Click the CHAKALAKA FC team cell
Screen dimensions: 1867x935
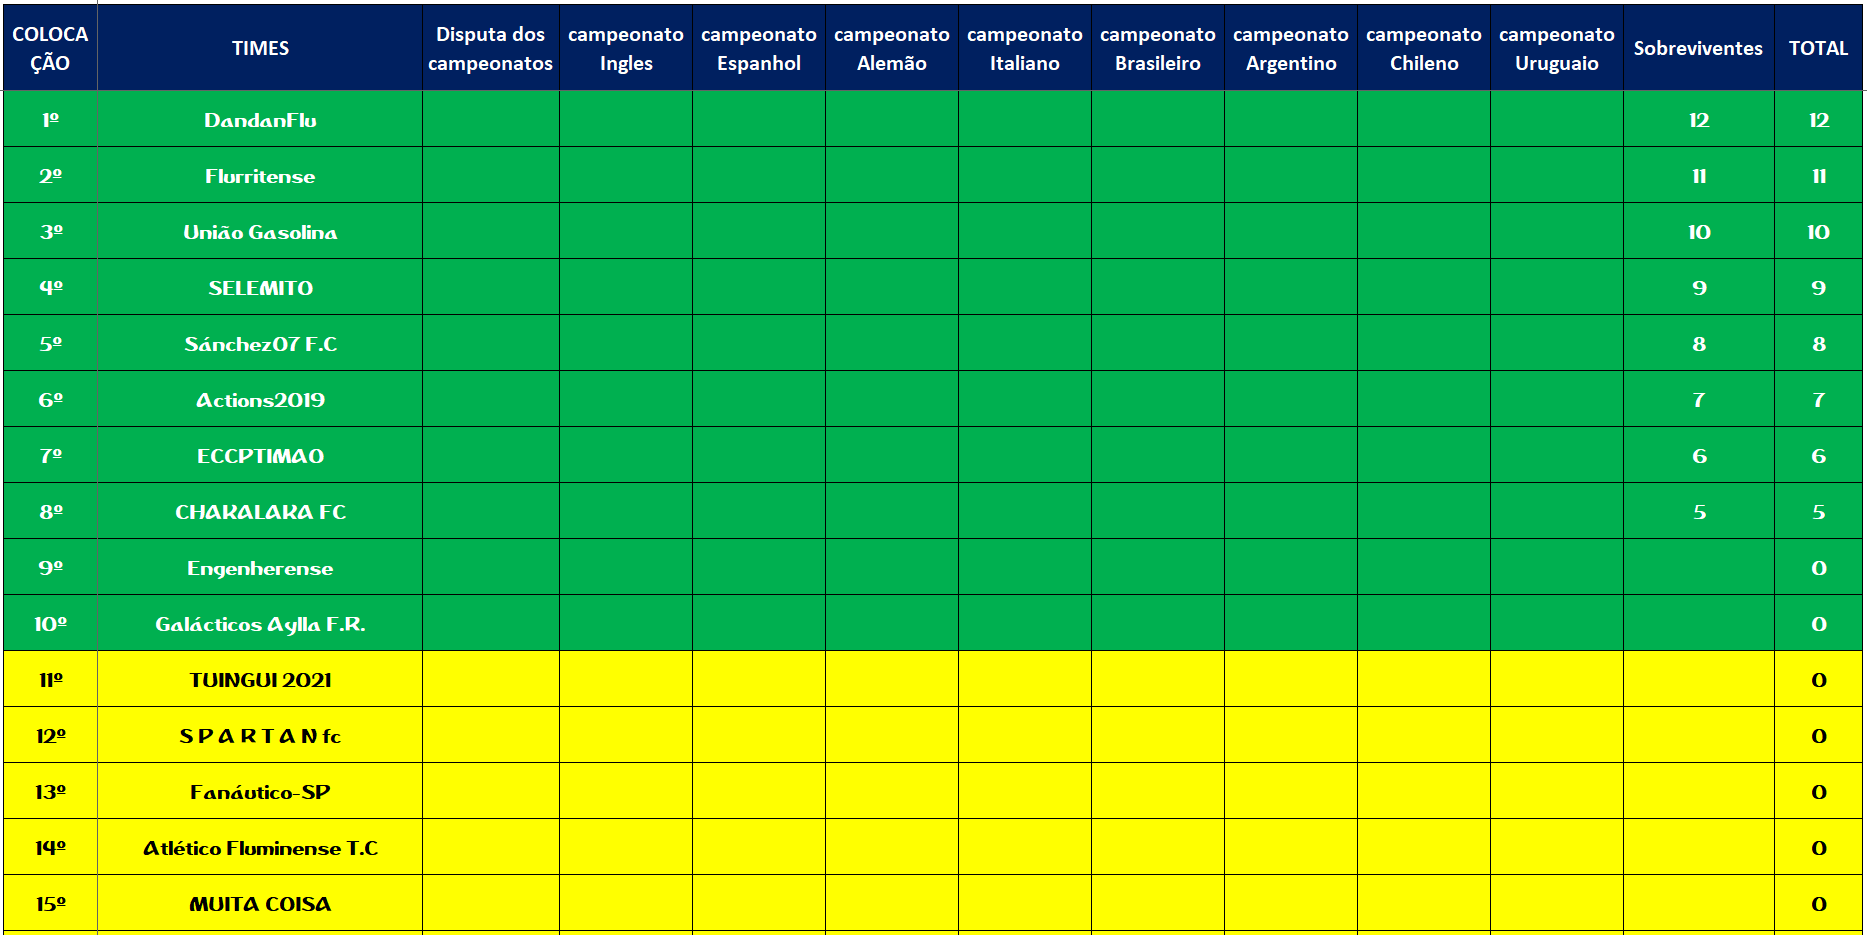point(260,512)
